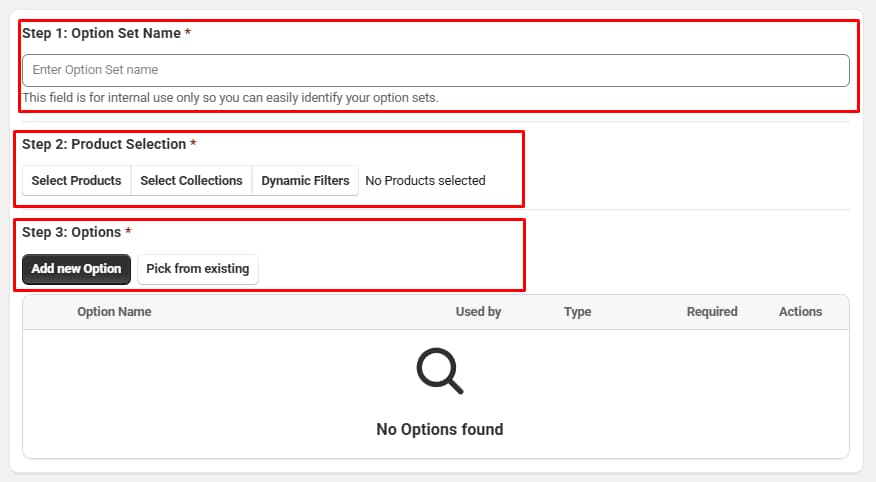This screenshot has width=876, height=482.
Task: Click the 'No Options found' message
Action: 440,429
